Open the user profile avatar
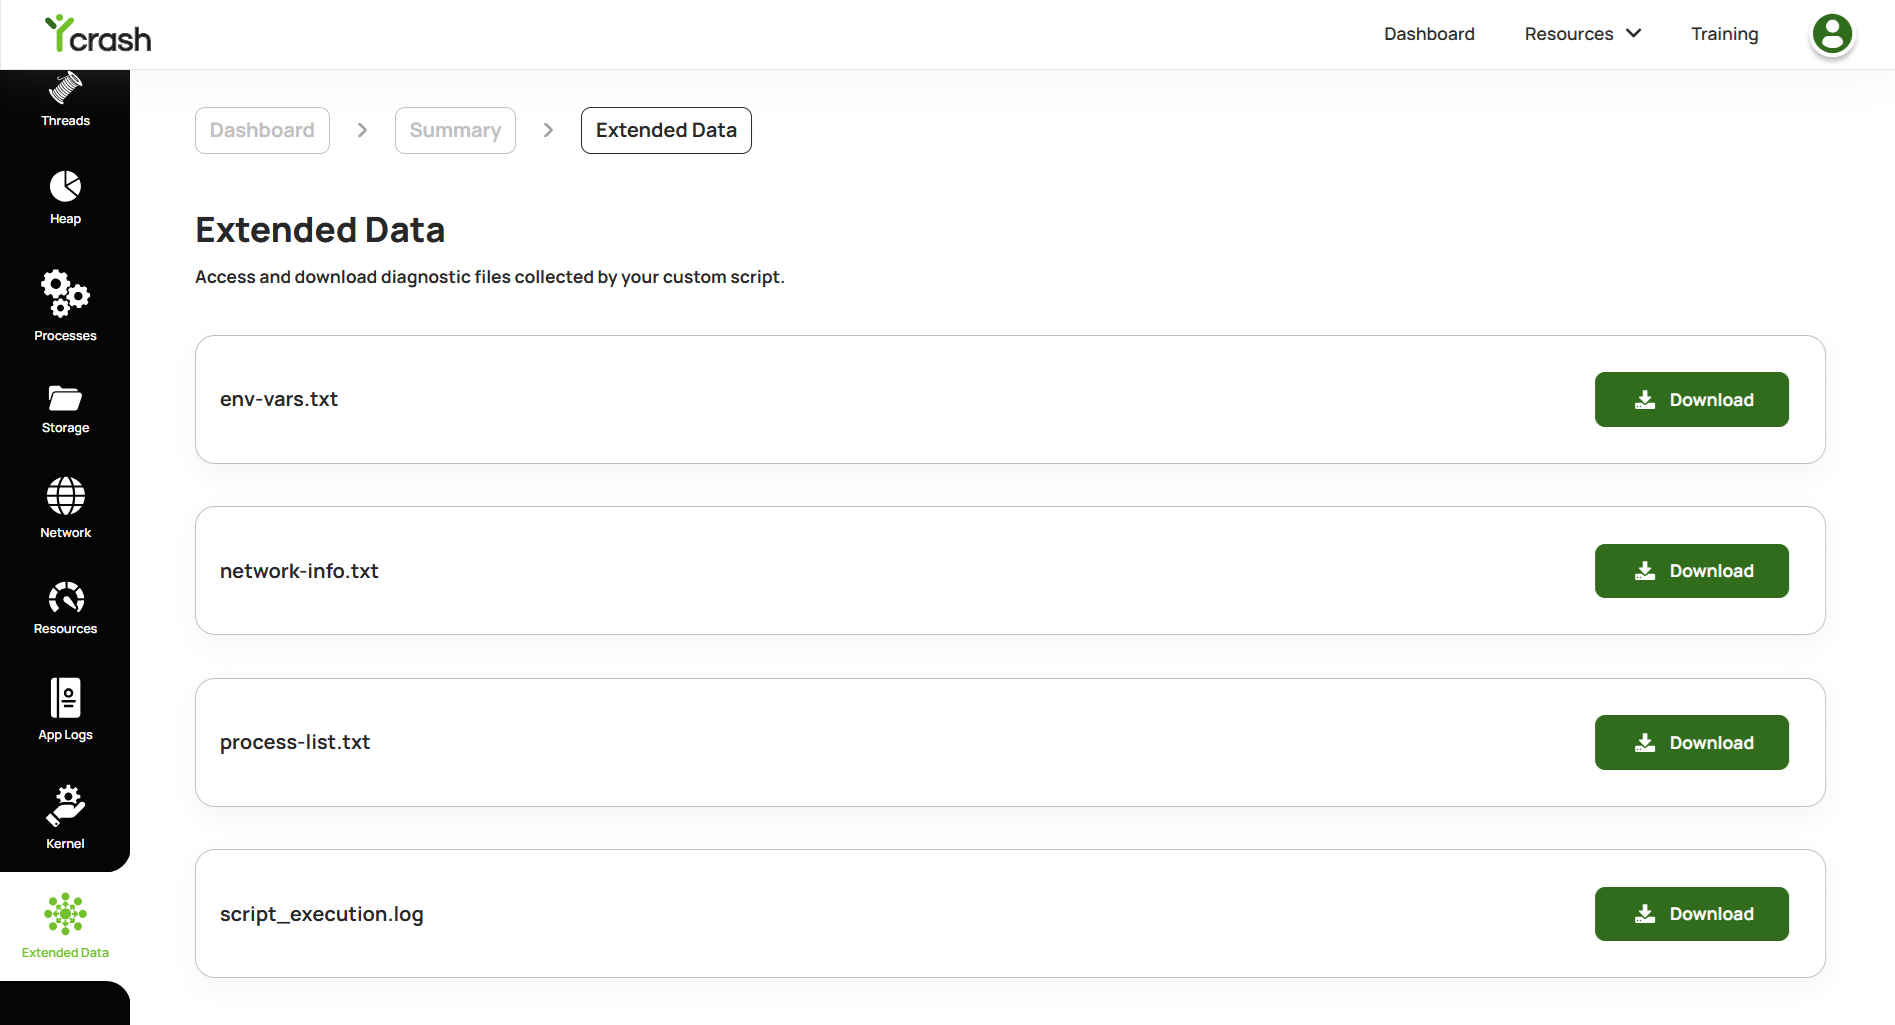Screen dimensions: 1895x1025 click(x=1832, y=34)
